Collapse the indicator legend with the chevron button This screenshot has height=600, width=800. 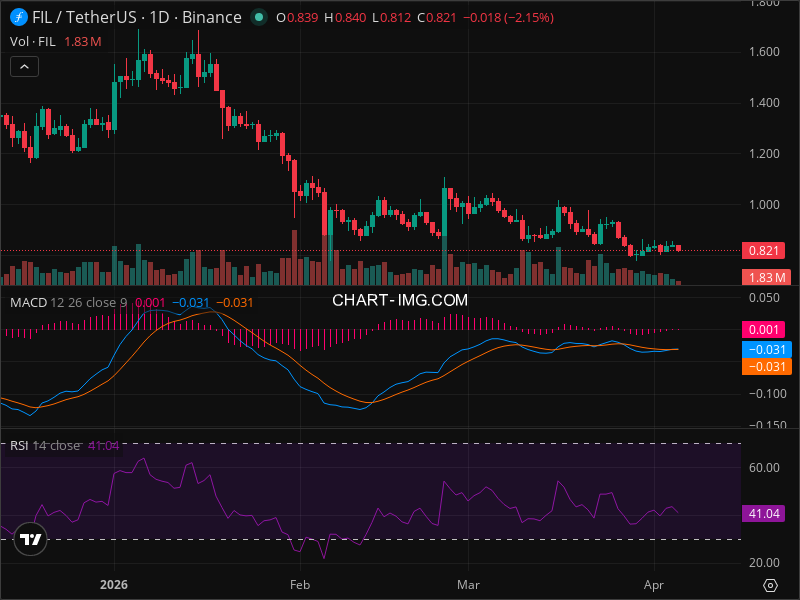[24, 67]
